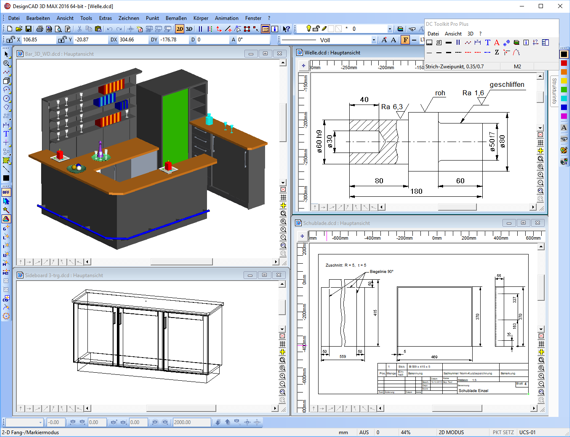This screenshot has width=570, height=437.
Task: Click the DX value input field
Action: click(133, 40)
